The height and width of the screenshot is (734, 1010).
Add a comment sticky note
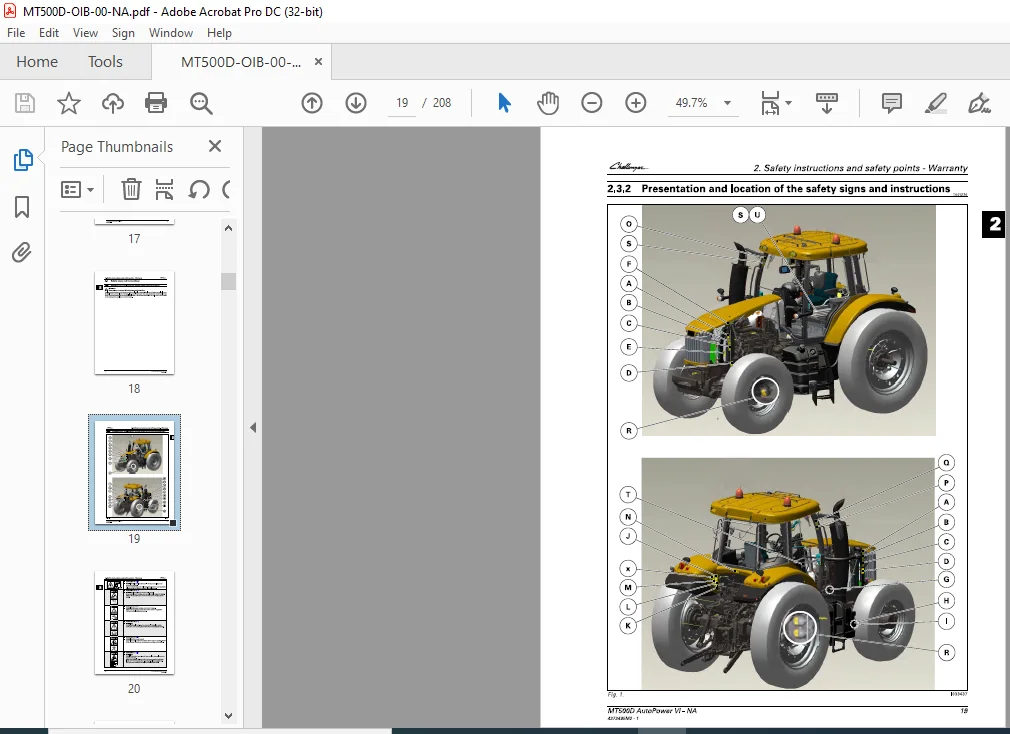click(x=891, y=103)
